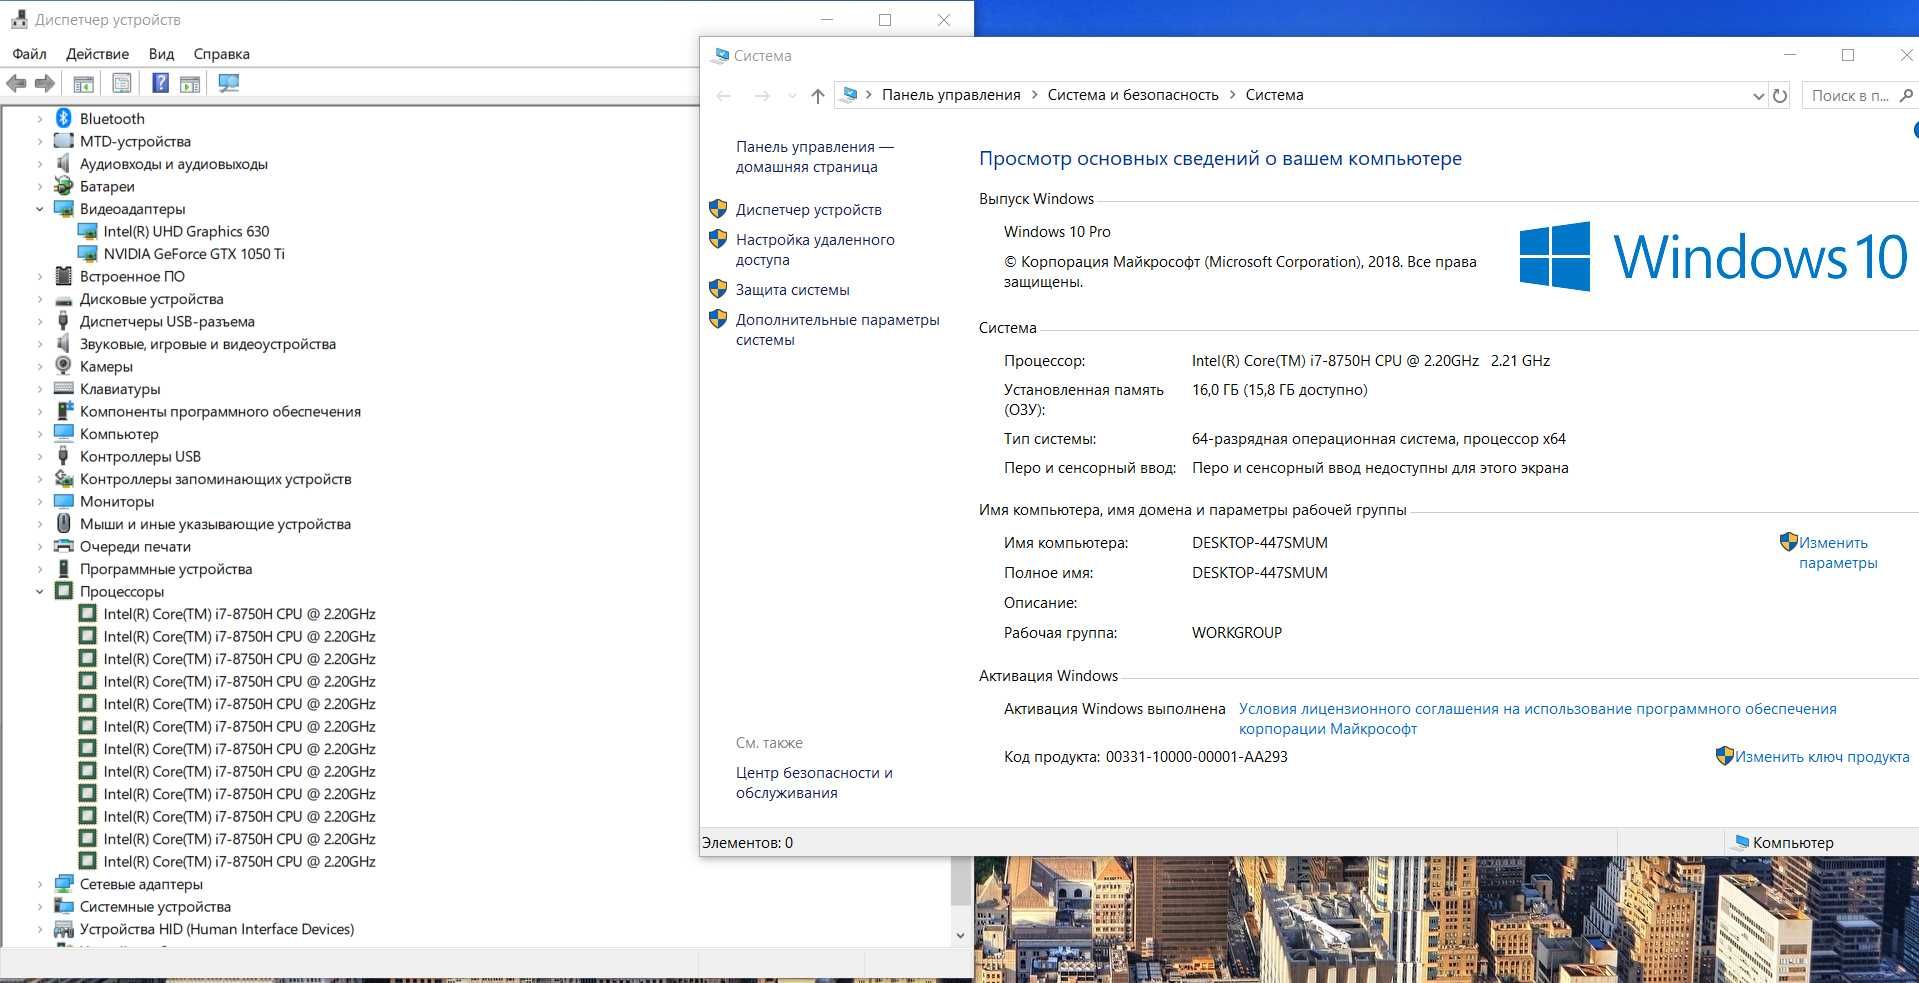Click the scan for hardware changes monitor icon
The height and width of the screenshot is (983, 1919).
(x=229, y=84)
